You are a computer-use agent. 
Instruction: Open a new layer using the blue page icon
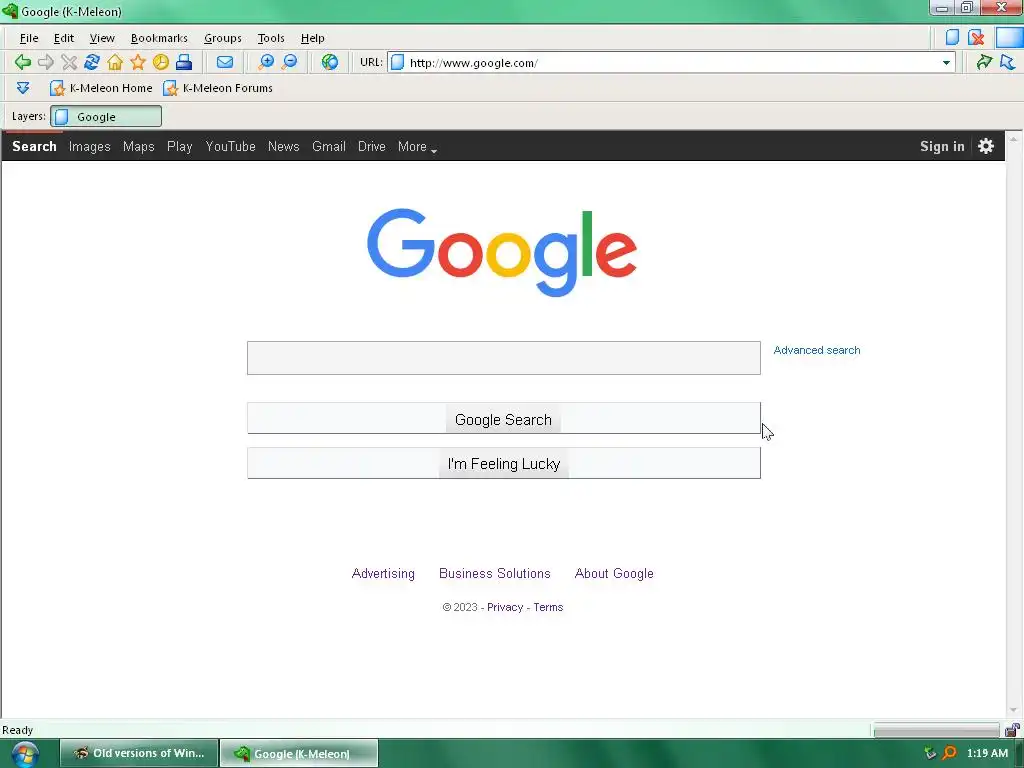[x=952, y=37]
